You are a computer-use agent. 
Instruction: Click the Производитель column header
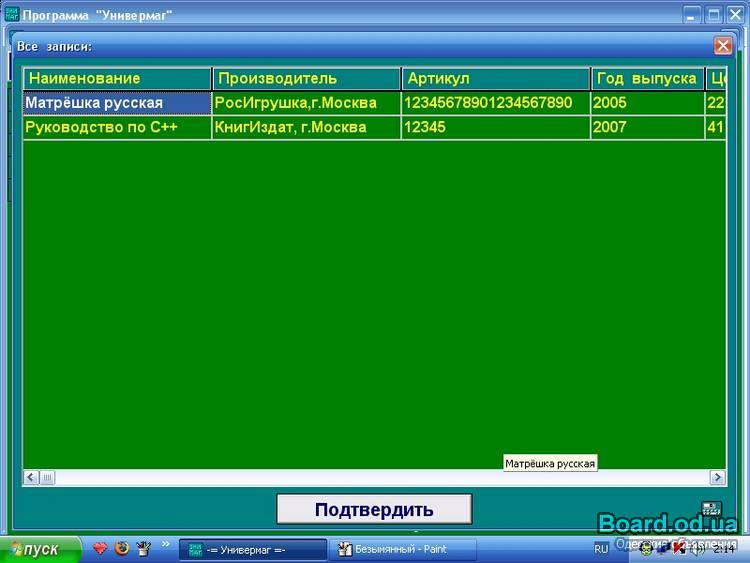pos(306,79)
